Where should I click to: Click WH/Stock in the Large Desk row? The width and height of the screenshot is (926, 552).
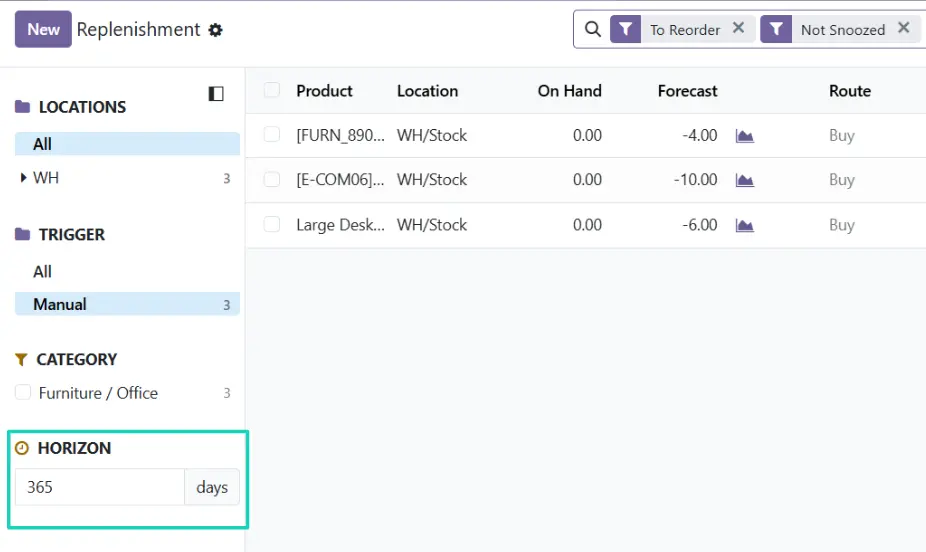pyautogui.click(x=432, y=225)
